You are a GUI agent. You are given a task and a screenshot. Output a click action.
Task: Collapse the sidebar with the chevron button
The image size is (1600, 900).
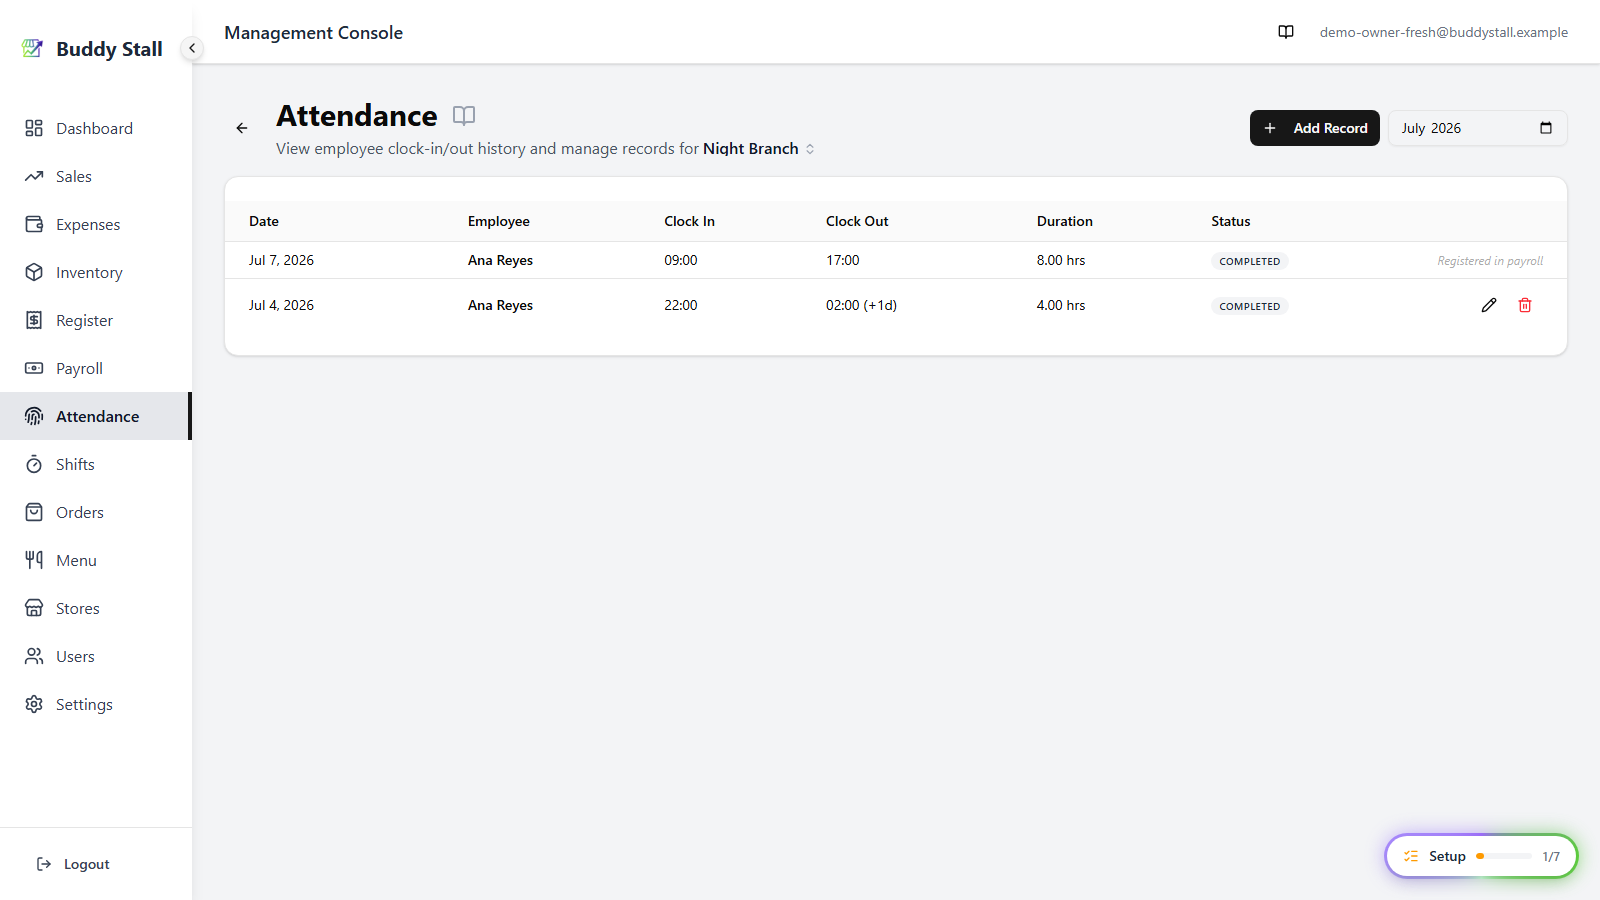click(192, 48)
